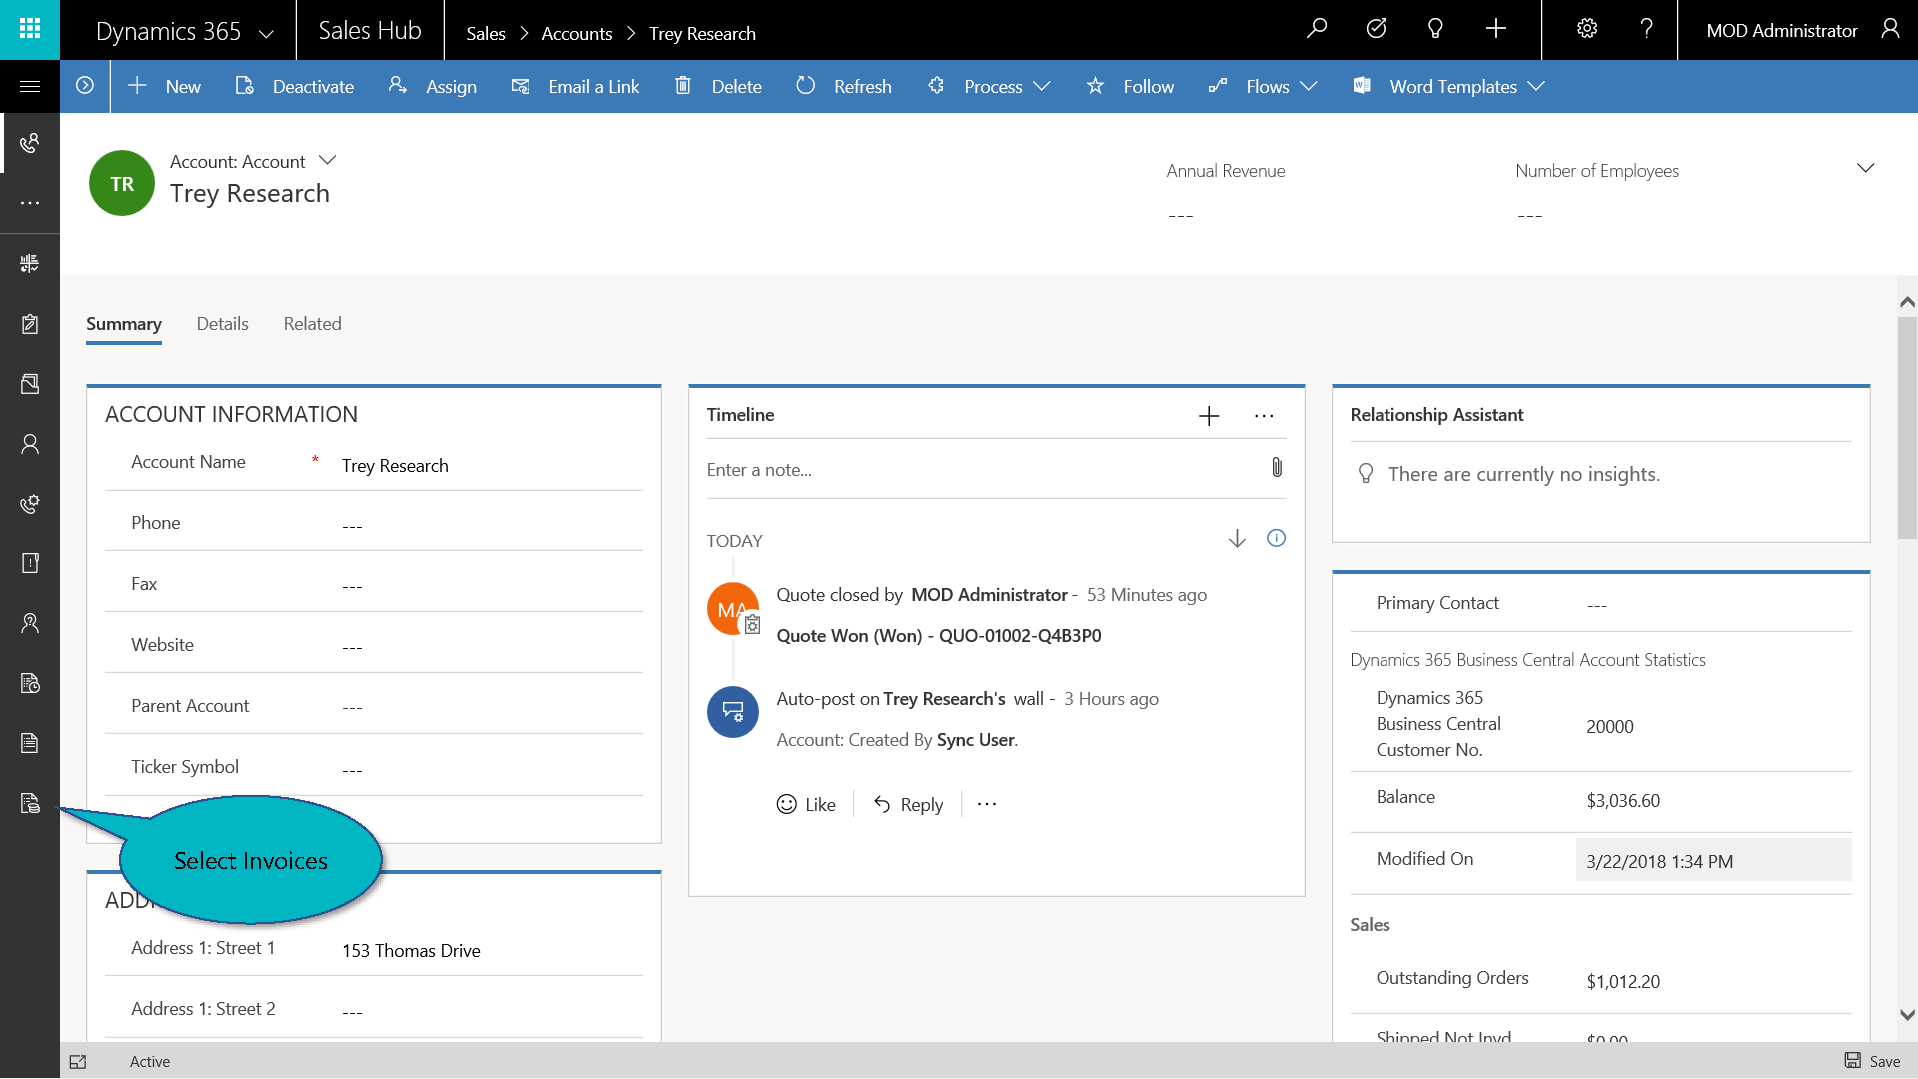Image resolution: width=1918 pixels, height=1079 pixels.
Task: Switch to the Details tab
Action: (x=222, y=324)
